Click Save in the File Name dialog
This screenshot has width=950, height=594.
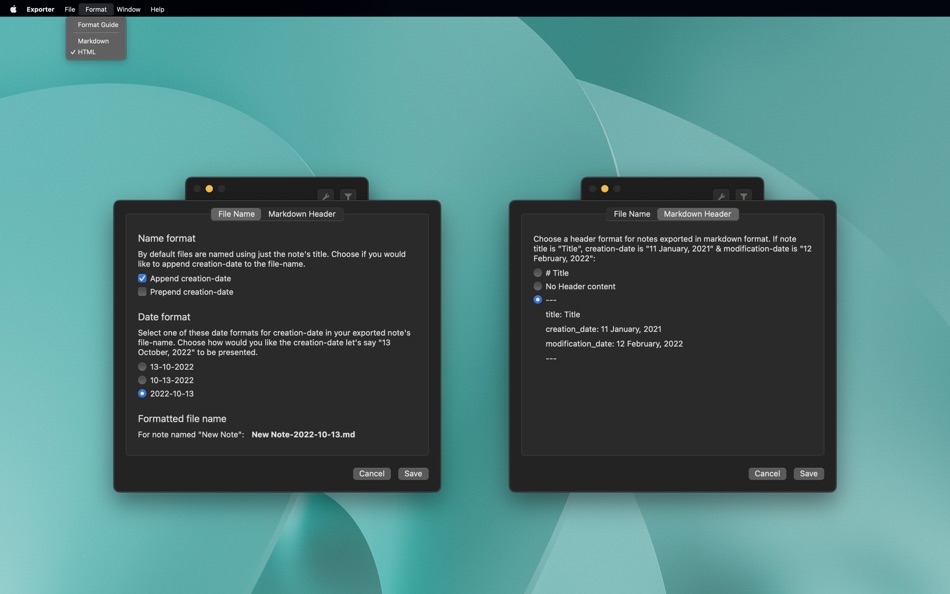[413, 473]
